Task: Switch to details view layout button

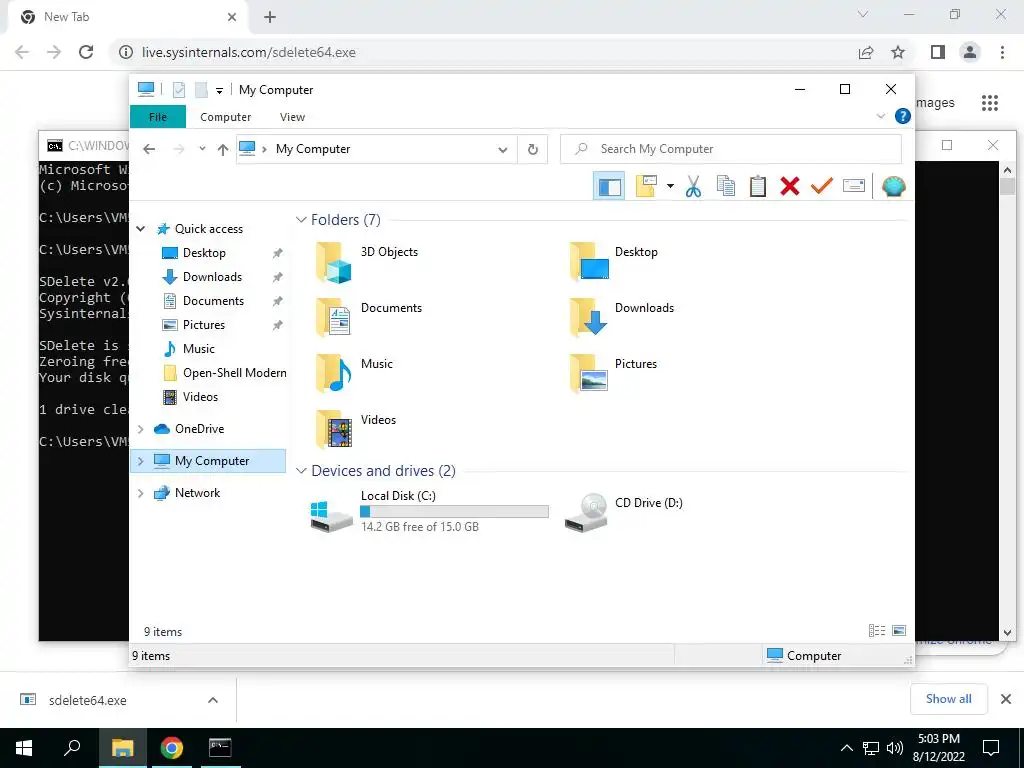Action: pyautogui.click(x=876, y=630)
